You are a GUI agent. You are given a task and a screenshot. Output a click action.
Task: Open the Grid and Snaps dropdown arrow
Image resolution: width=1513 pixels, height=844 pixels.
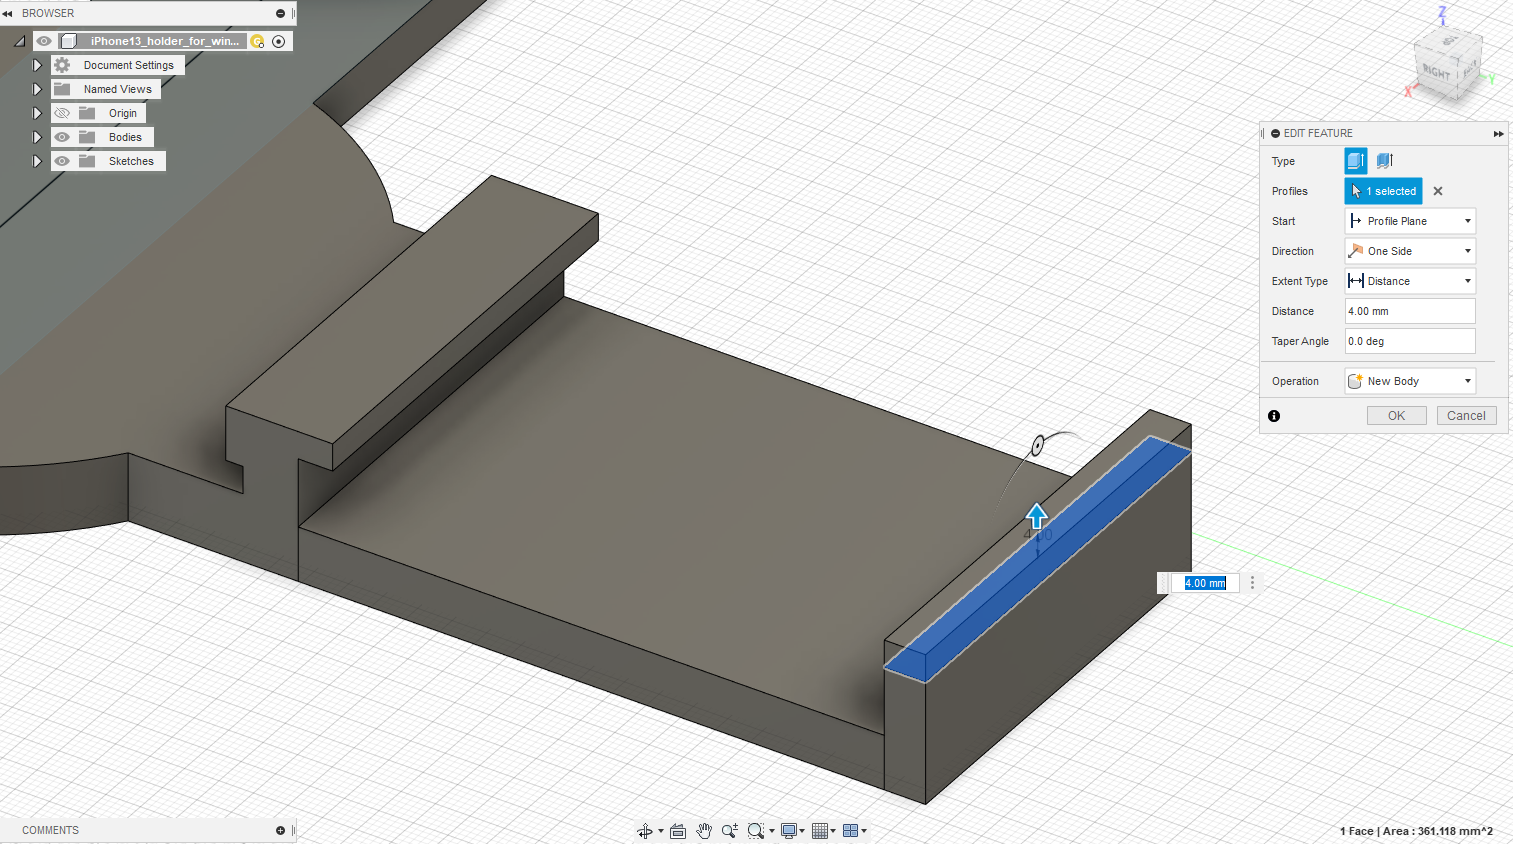833,831
